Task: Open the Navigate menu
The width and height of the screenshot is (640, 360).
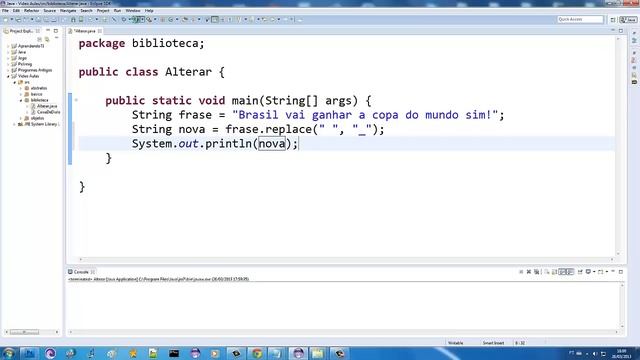Action: [68, 11]
